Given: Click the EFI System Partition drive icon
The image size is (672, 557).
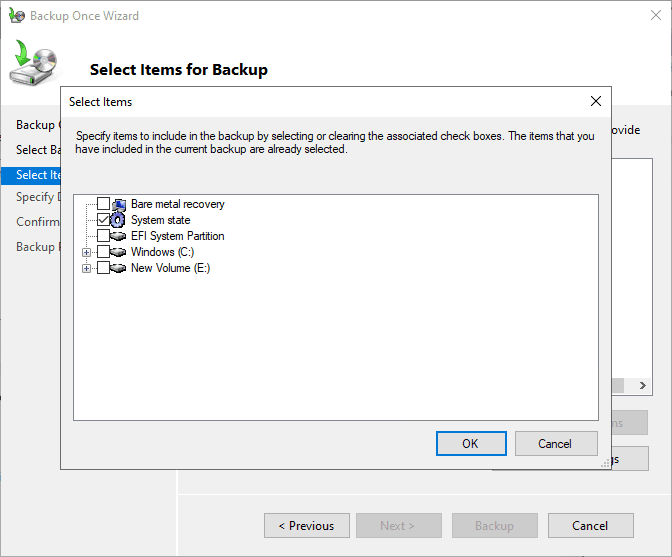Looking at the screenshot, I should point(119,236).
